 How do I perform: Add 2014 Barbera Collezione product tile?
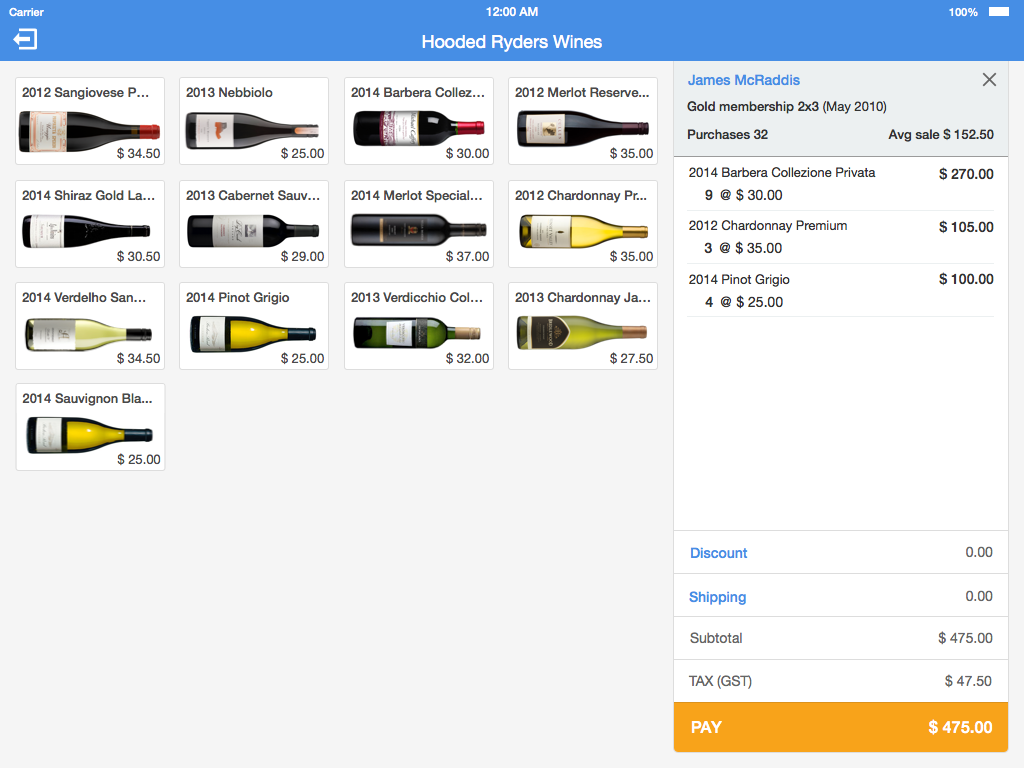click(x=419, y=121)
